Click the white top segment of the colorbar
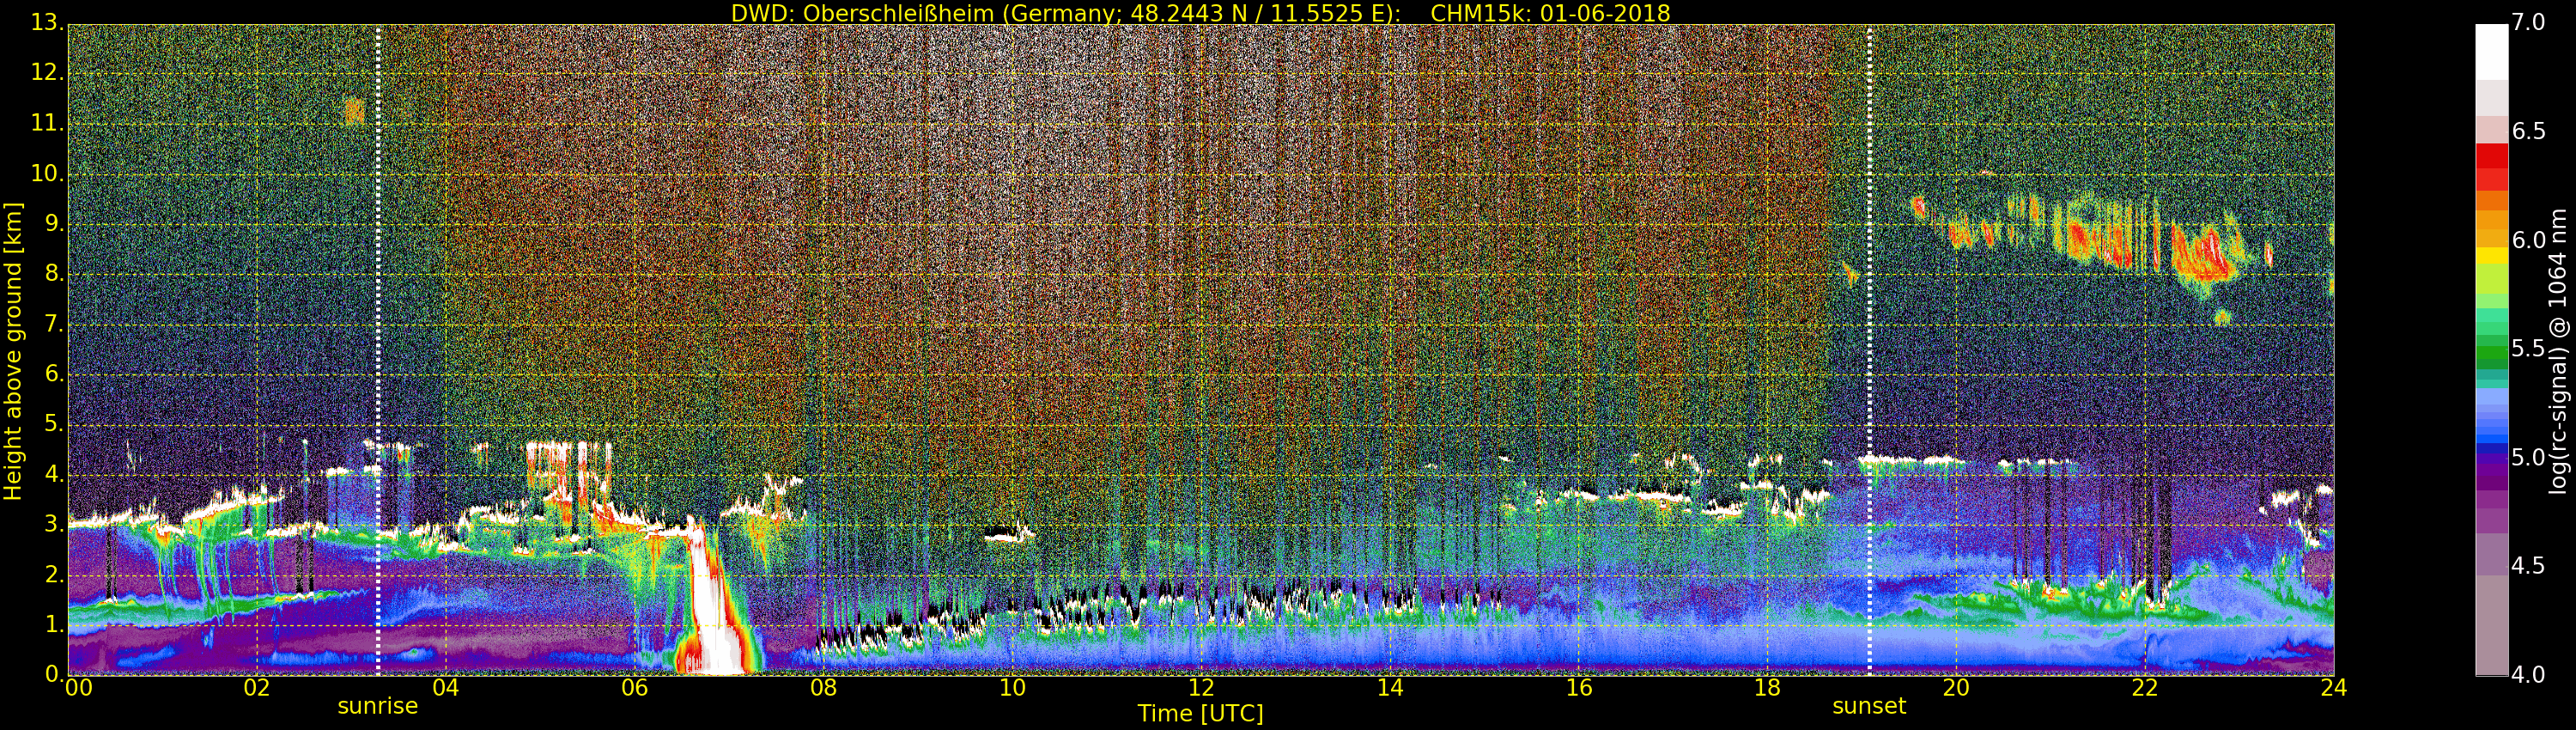The image size is (2576, 730). coord(2491,51)
